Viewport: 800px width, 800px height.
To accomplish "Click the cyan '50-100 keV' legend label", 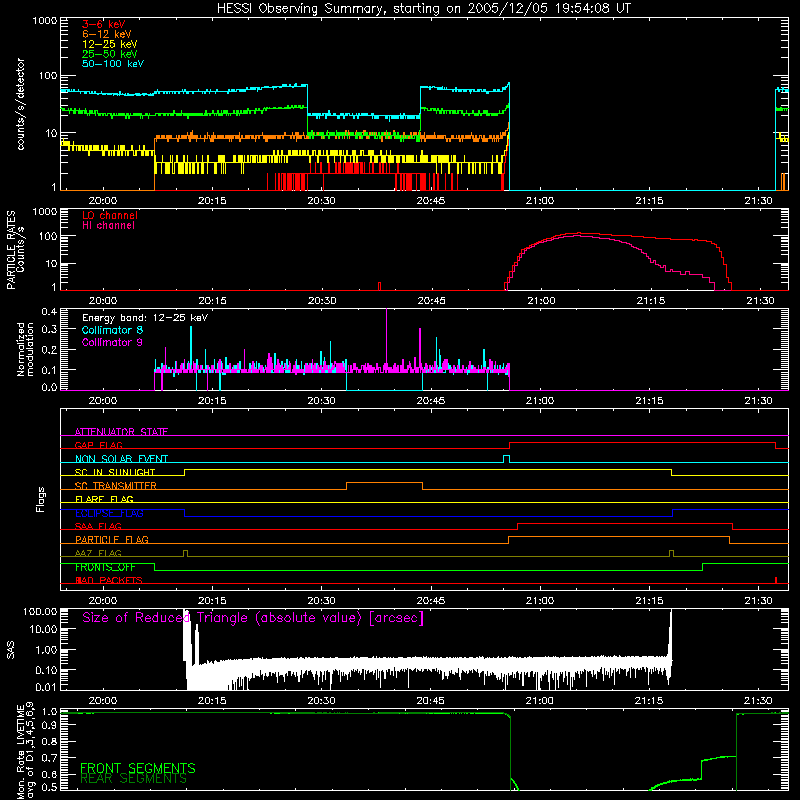I will (x=113, y=63).
